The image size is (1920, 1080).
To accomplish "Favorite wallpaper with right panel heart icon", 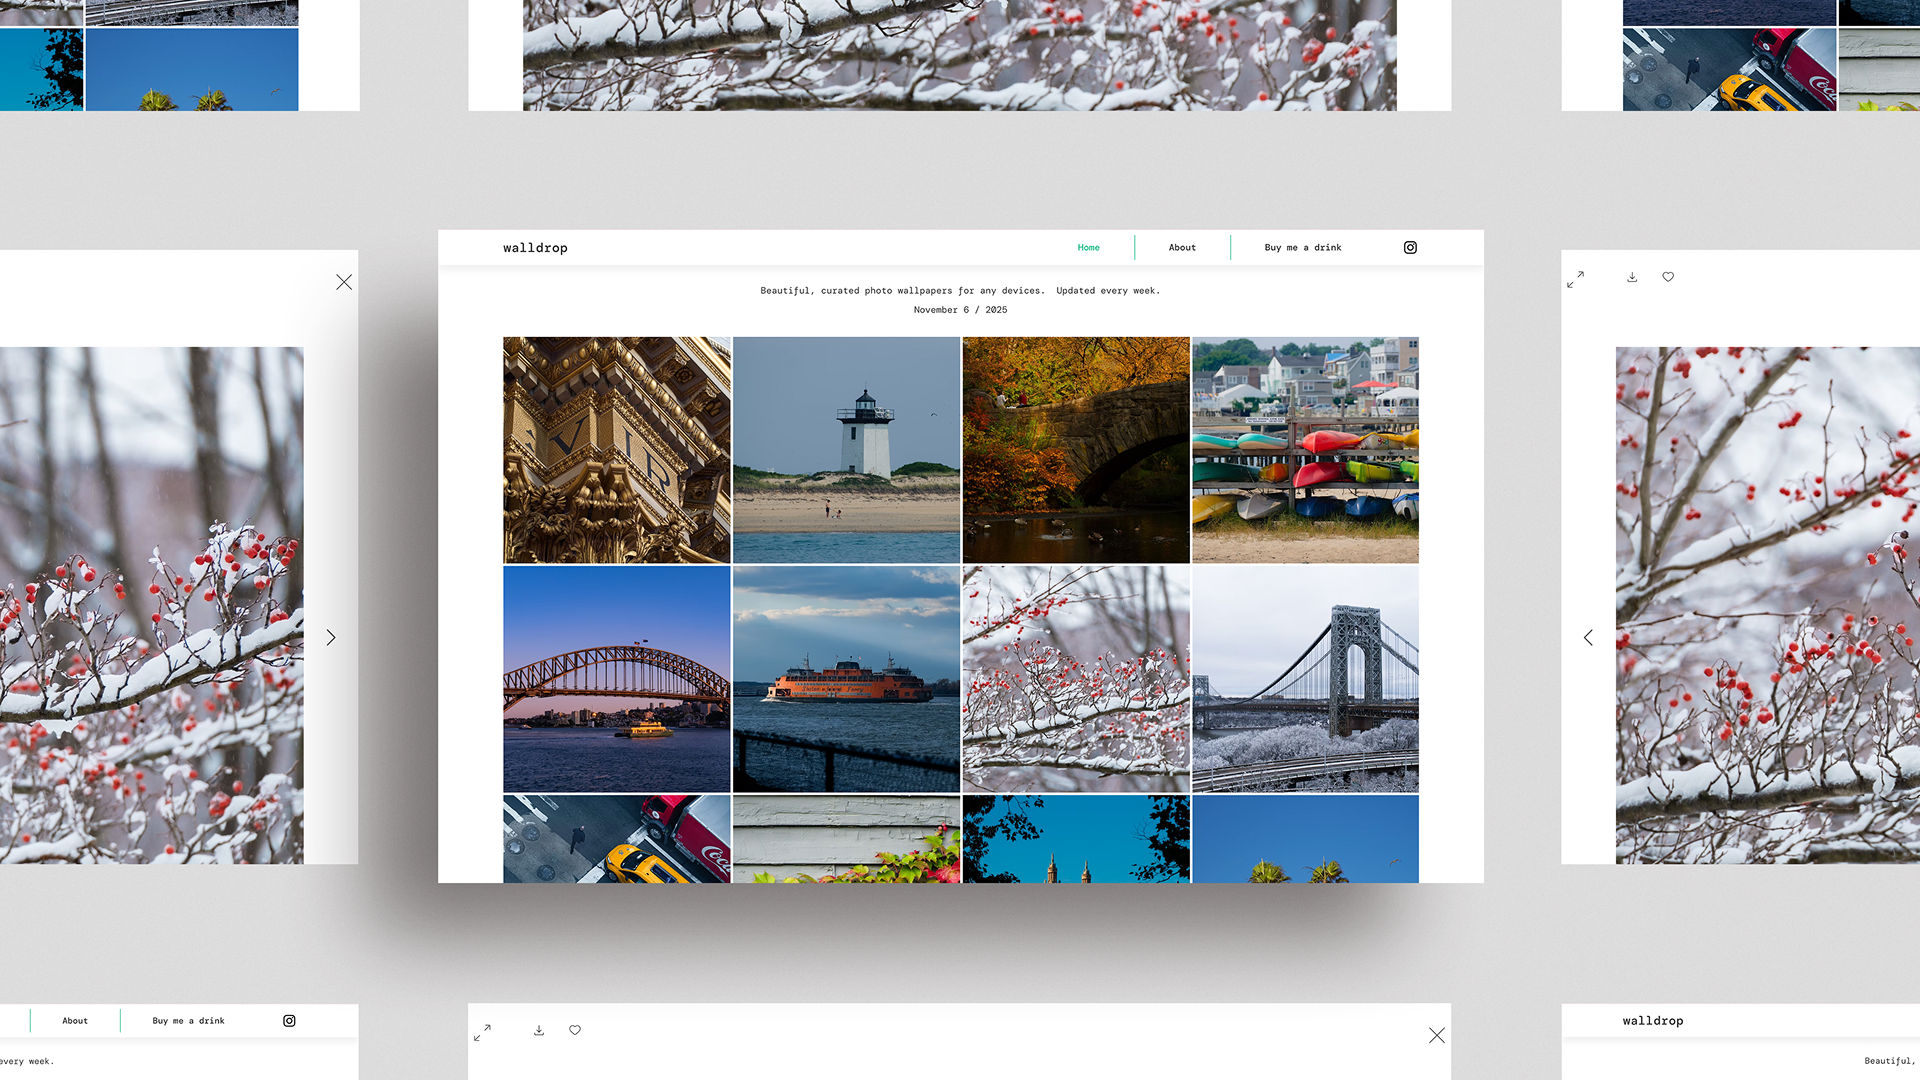I will pos(1668,277).
